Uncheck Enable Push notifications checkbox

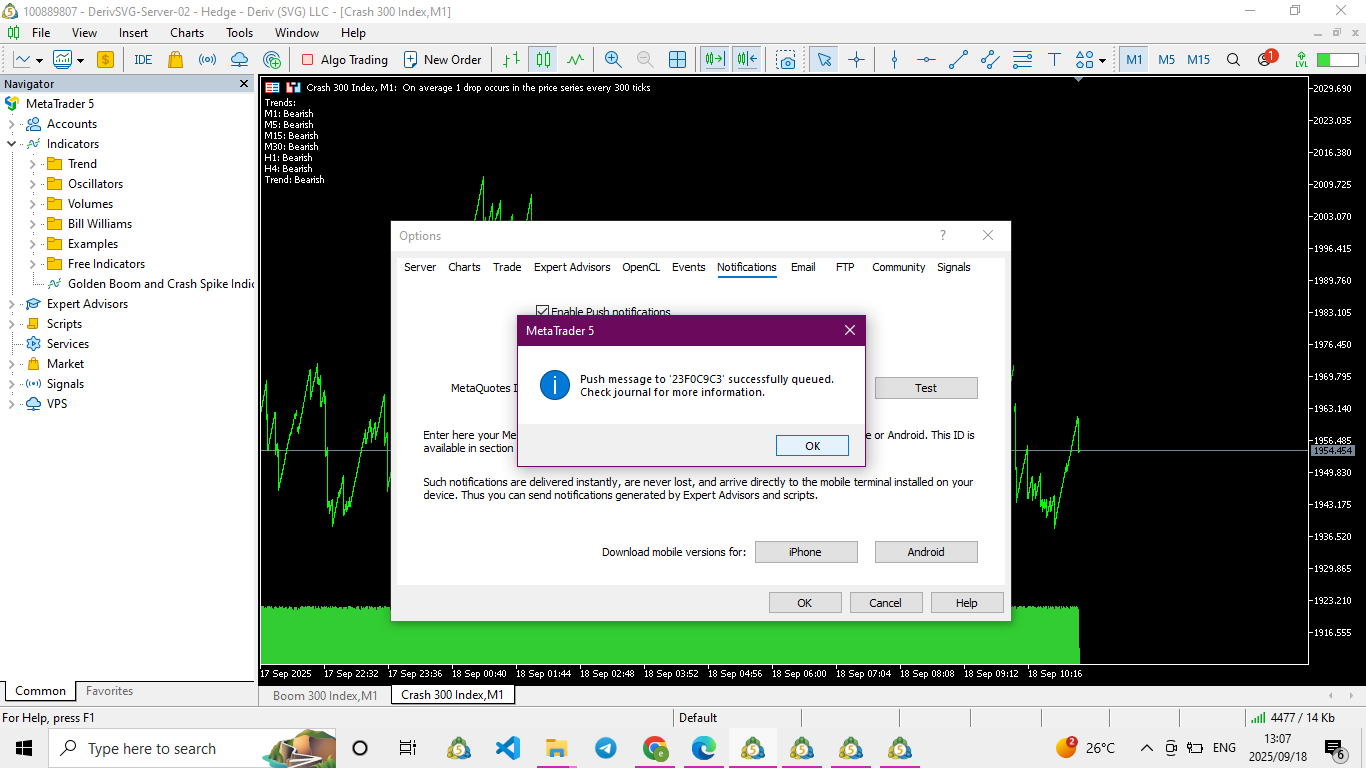coord(543,312)
